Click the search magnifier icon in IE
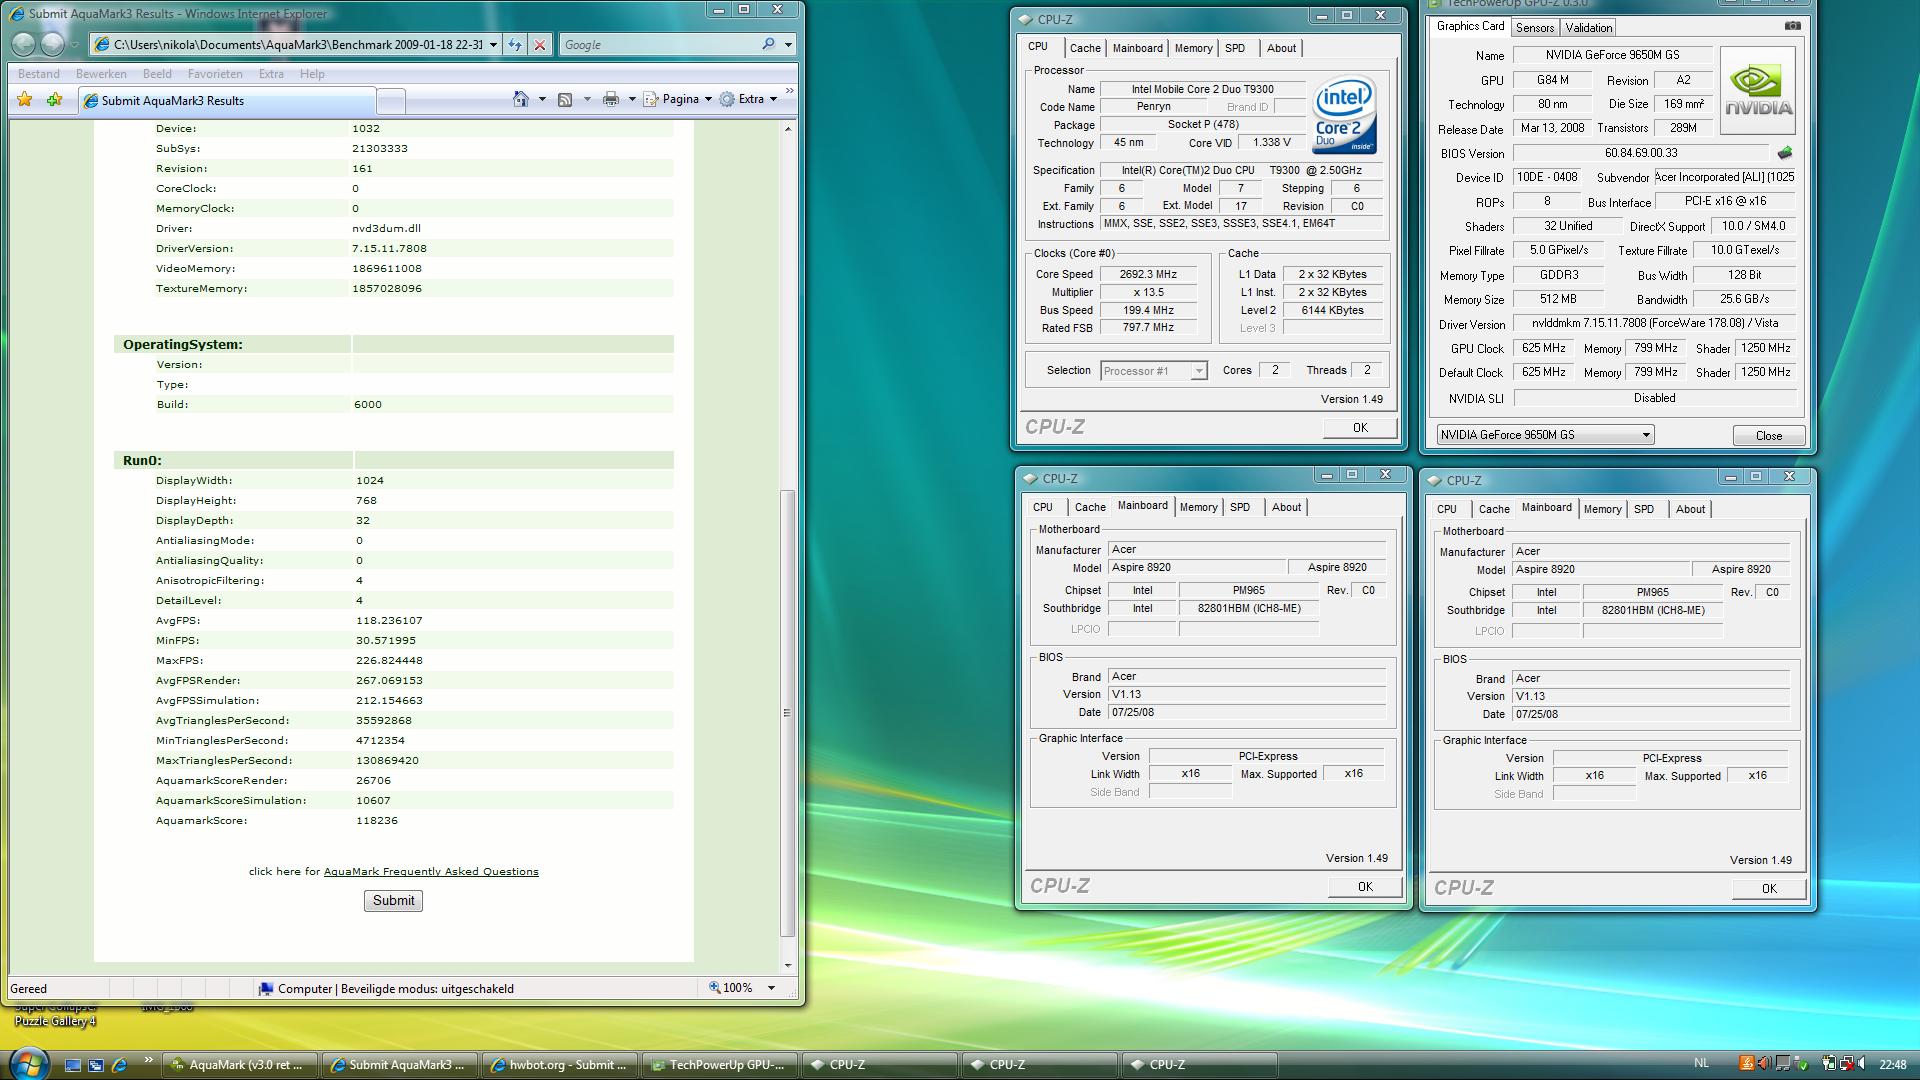Image resolution: width=1920 pixels, height=1080 pixels. [768, 44]
